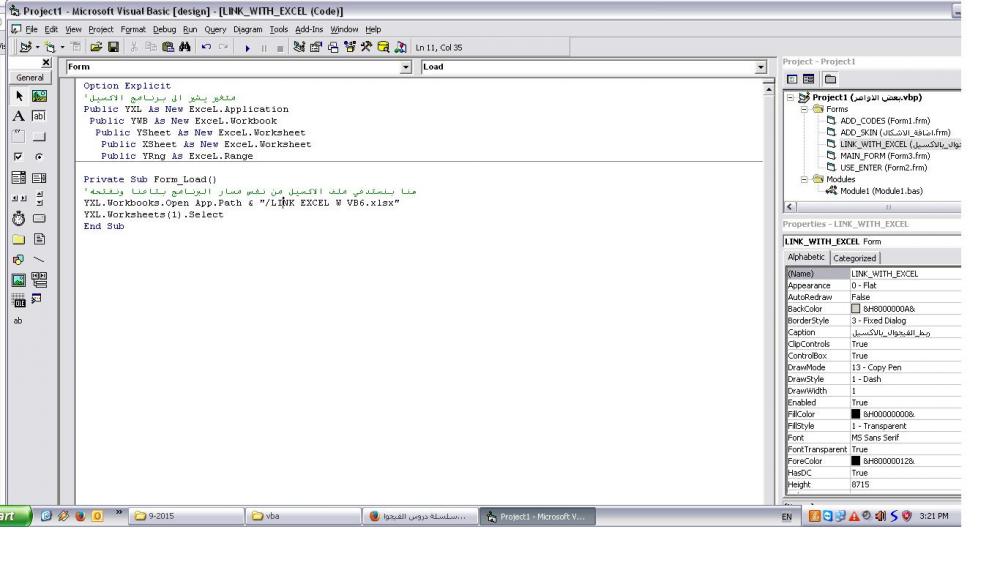Click the General toolbox tab button
The width and height of the screenshot is (1000, 562).
(x=30, y=77)
